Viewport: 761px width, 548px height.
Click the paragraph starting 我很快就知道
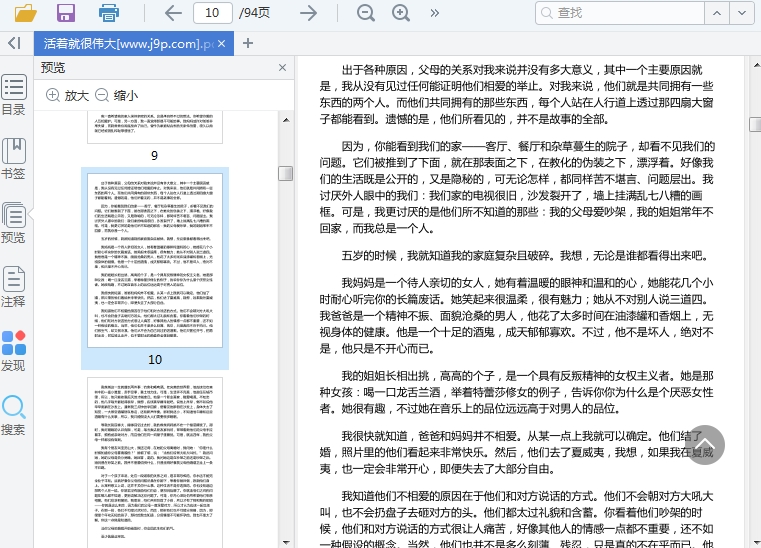click(516, 452)
